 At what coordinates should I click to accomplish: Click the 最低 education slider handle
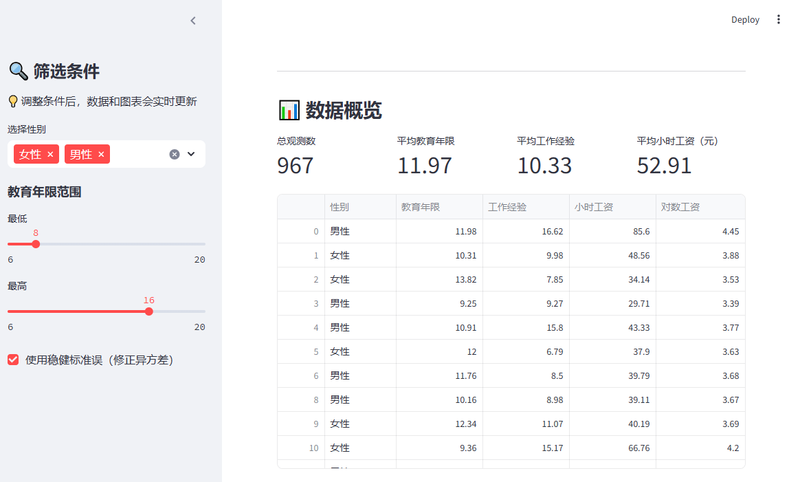tap(36, 244)
